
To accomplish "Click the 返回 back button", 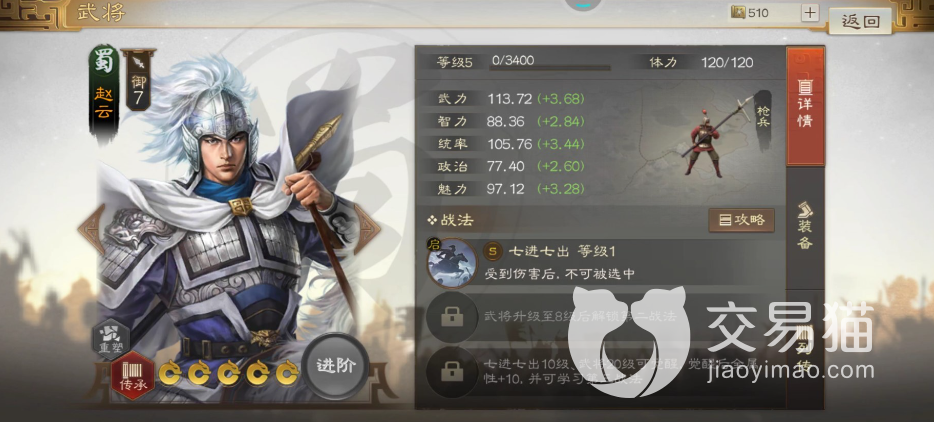I will tap(860, 21).
